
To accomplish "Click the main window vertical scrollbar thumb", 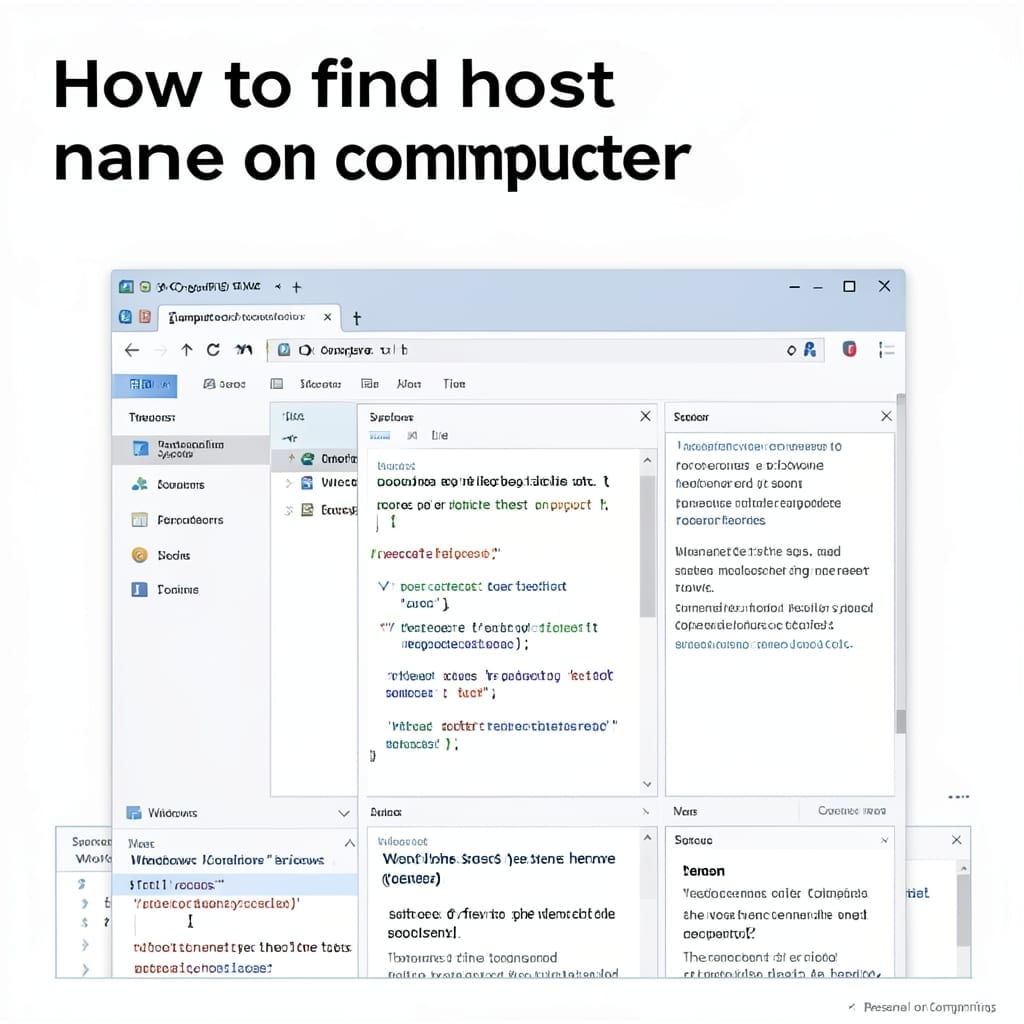I will pos(901,722).
